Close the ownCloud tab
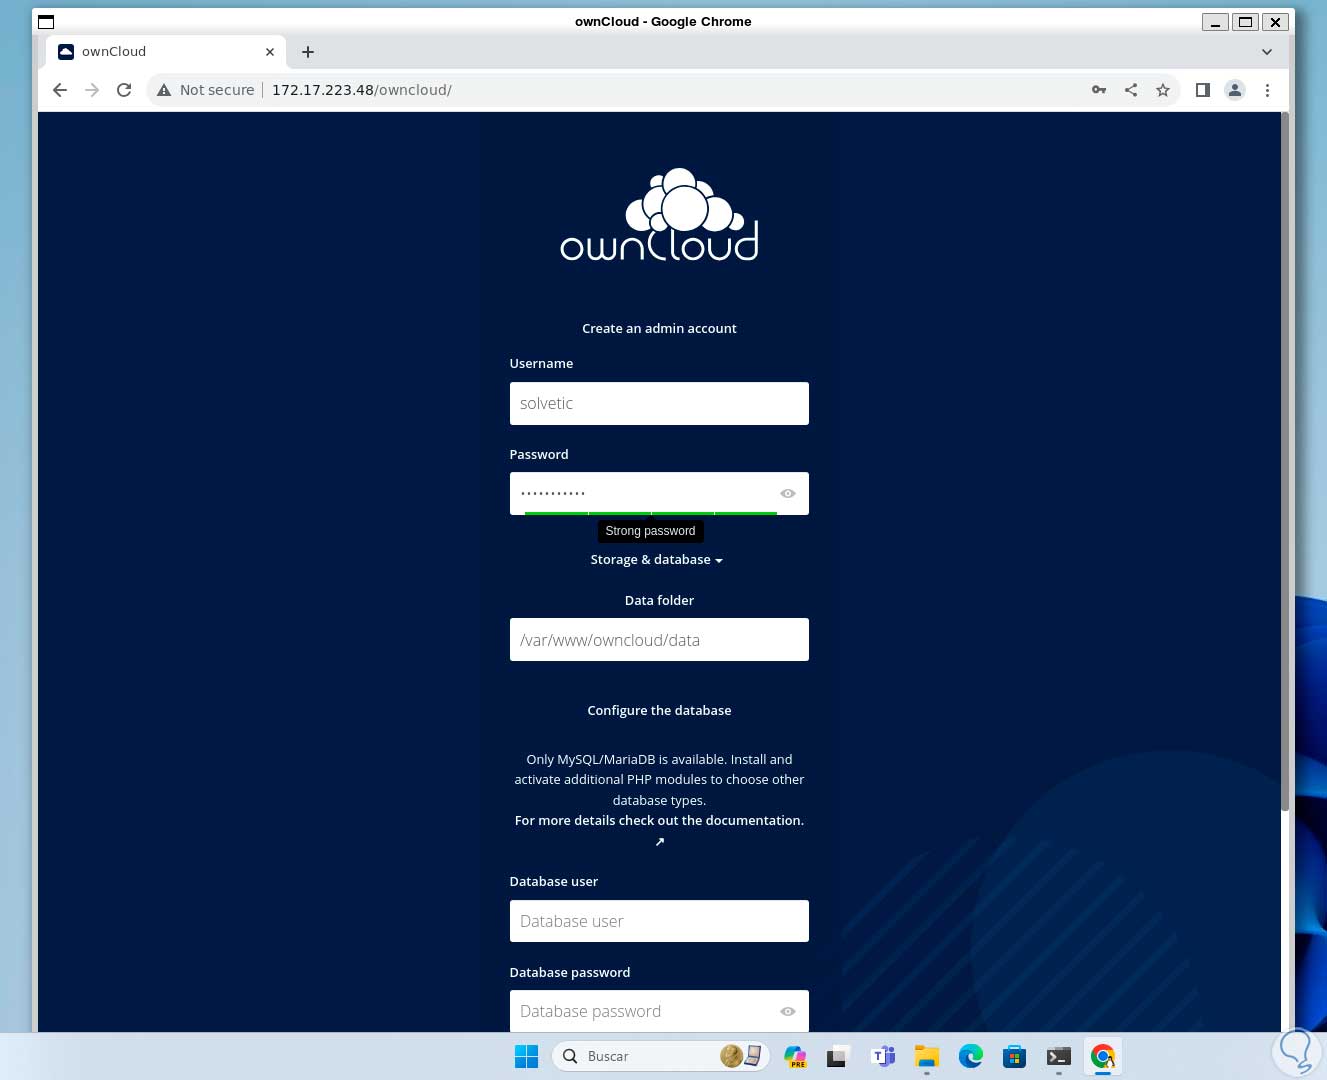Screen dimensions: 1327x1080 point(270,52)
